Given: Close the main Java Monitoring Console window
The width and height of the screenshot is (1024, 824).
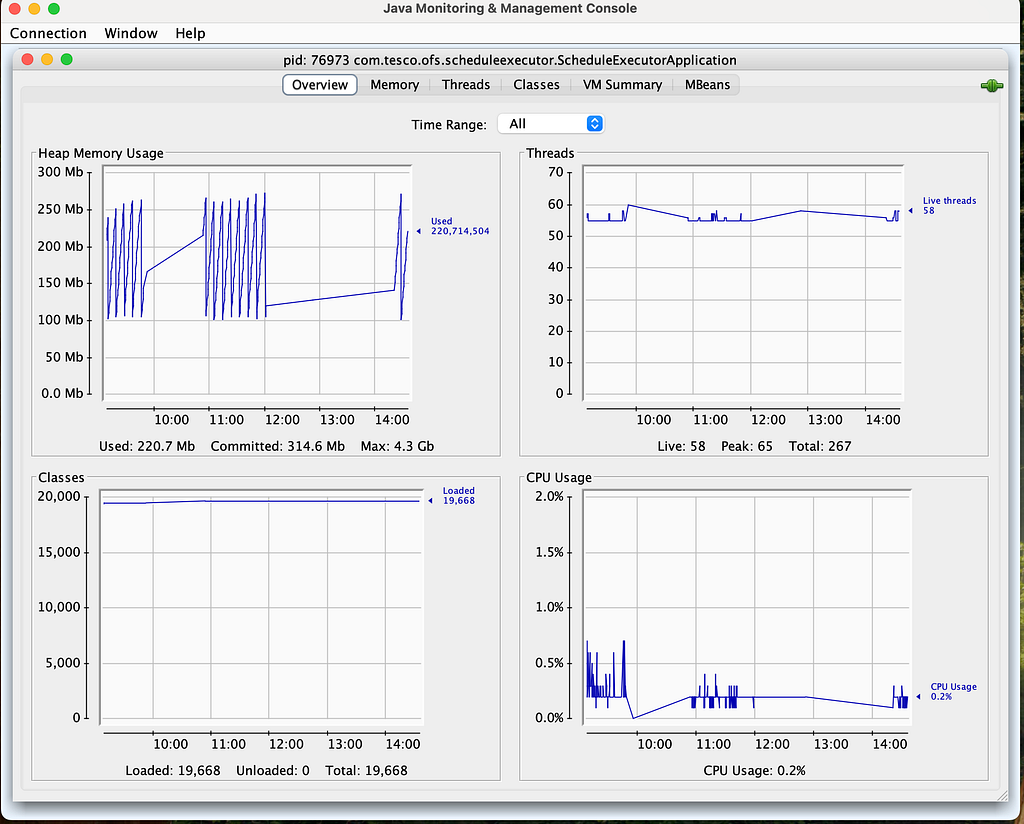Looking at the screenshot, I should click(14, 8).
